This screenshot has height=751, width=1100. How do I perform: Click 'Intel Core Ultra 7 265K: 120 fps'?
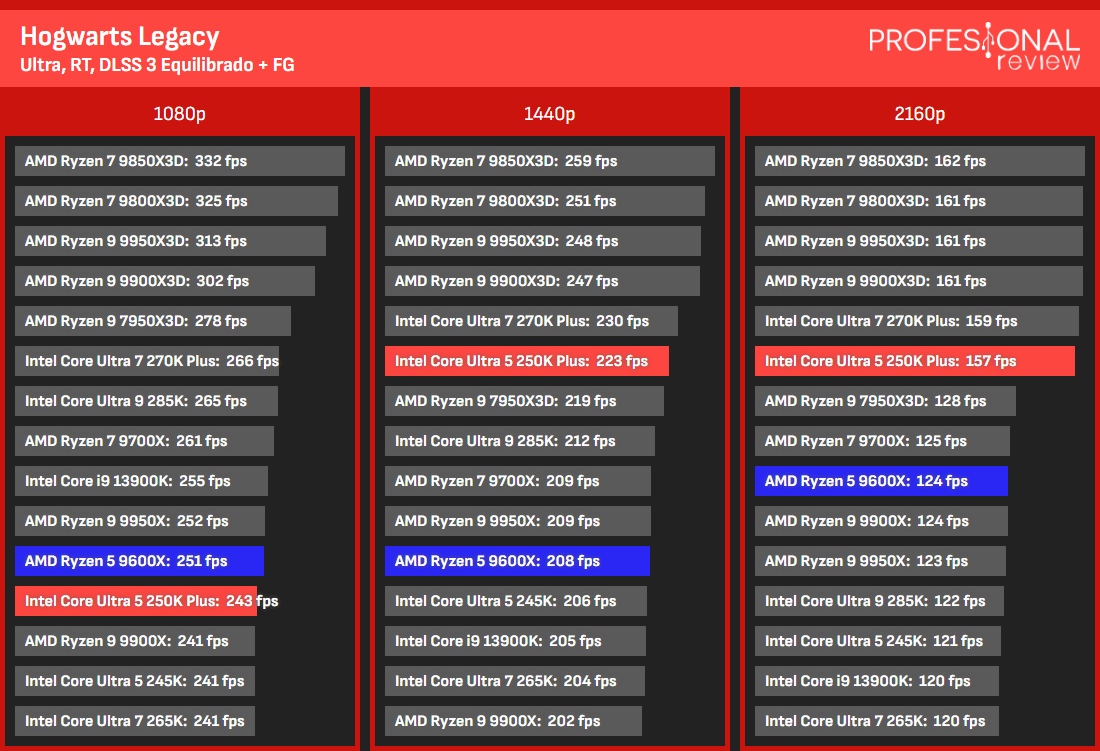(877, 721)
